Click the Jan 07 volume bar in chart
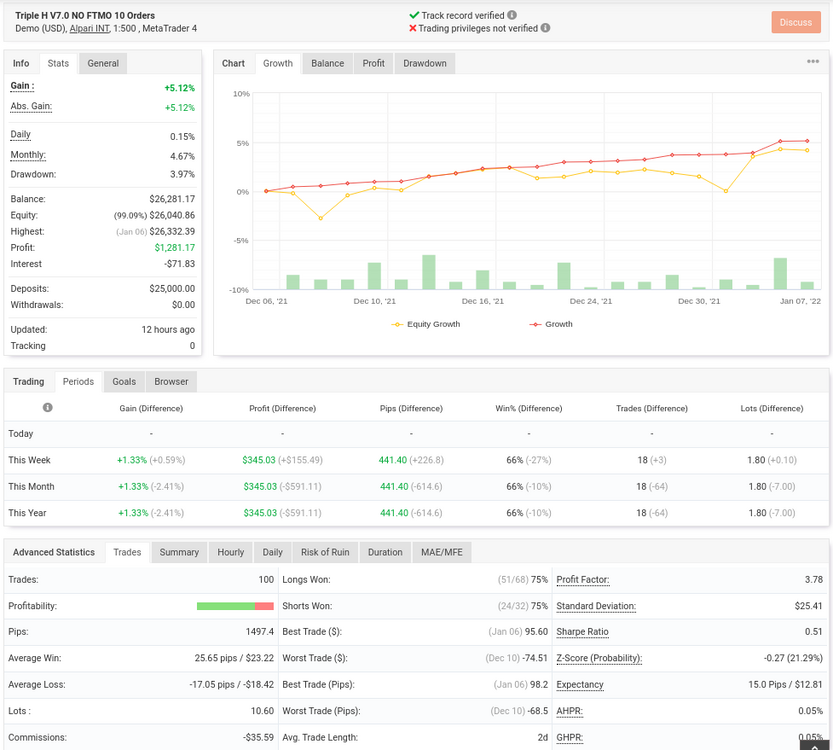833x750 pixels. [807, 285]
